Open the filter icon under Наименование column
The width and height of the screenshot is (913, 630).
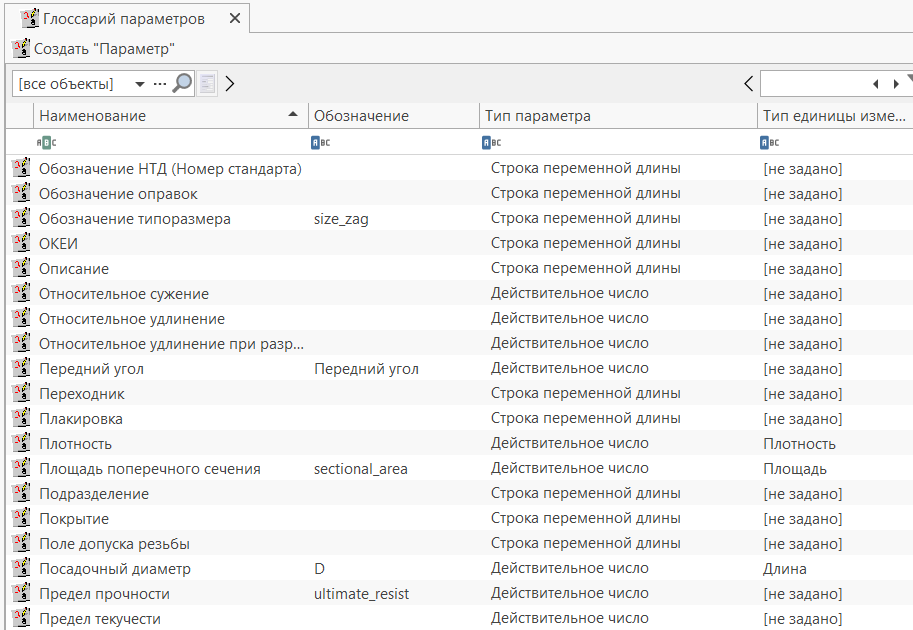coord(46,143)
